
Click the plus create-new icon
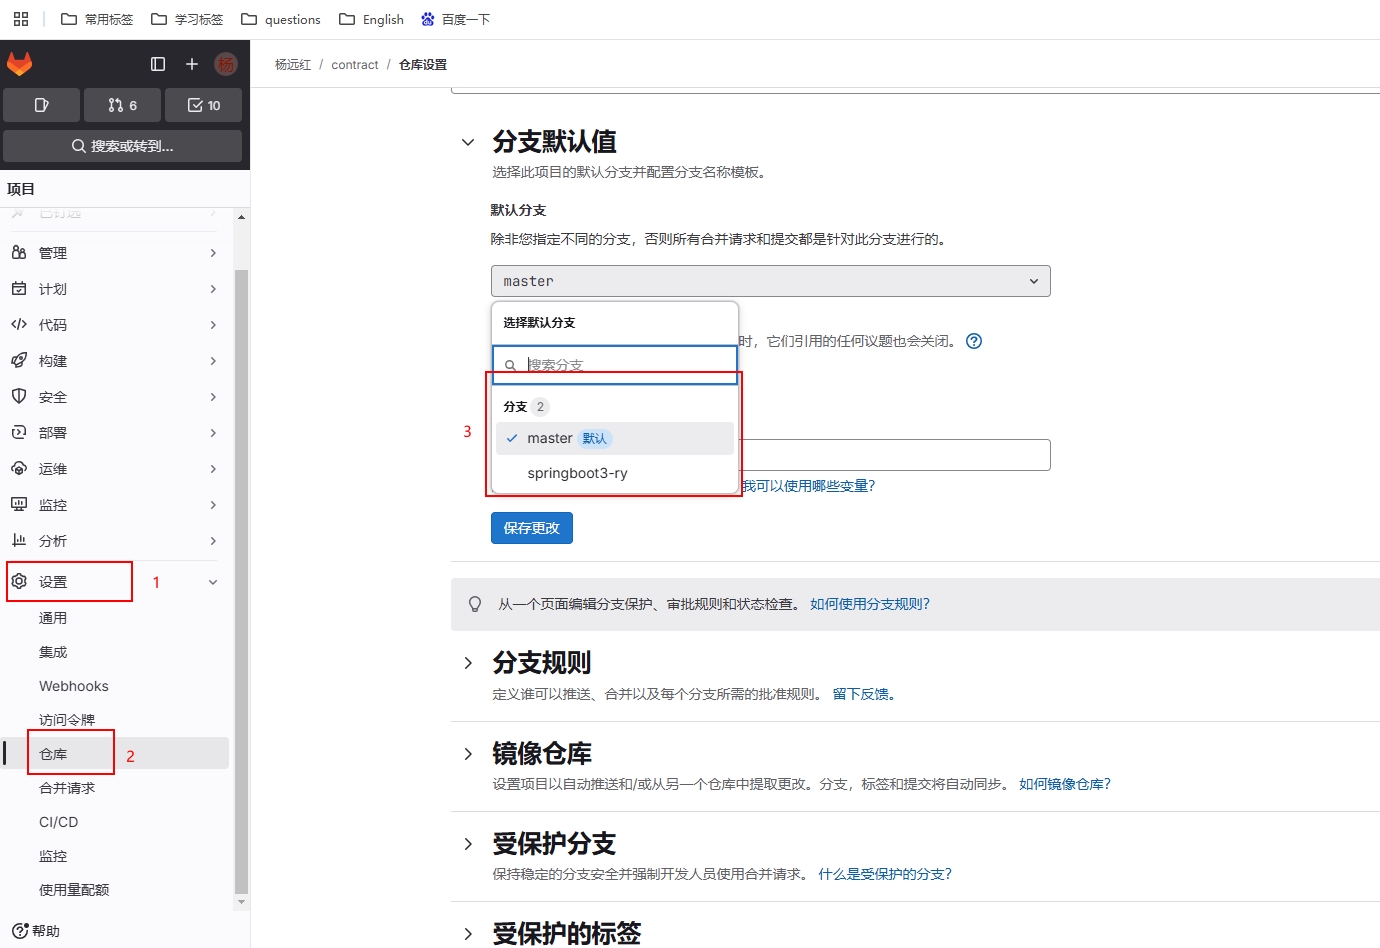(192, 64)
